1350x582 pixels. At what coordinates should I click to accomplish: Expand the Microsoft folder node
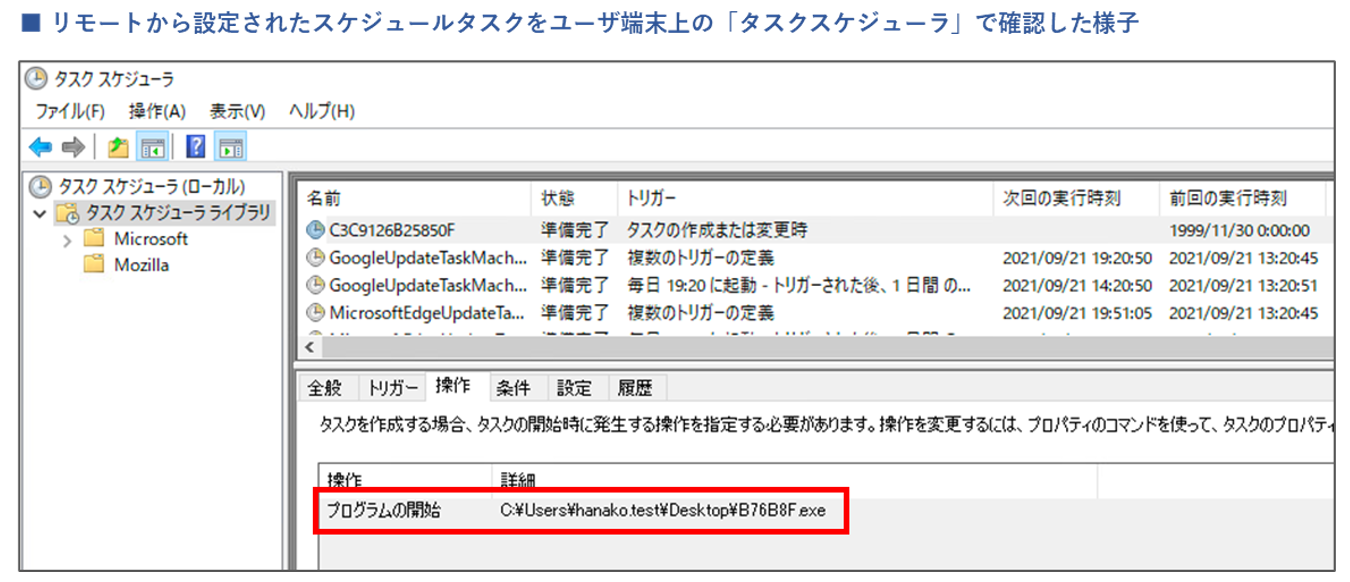[x=67, y=239]
